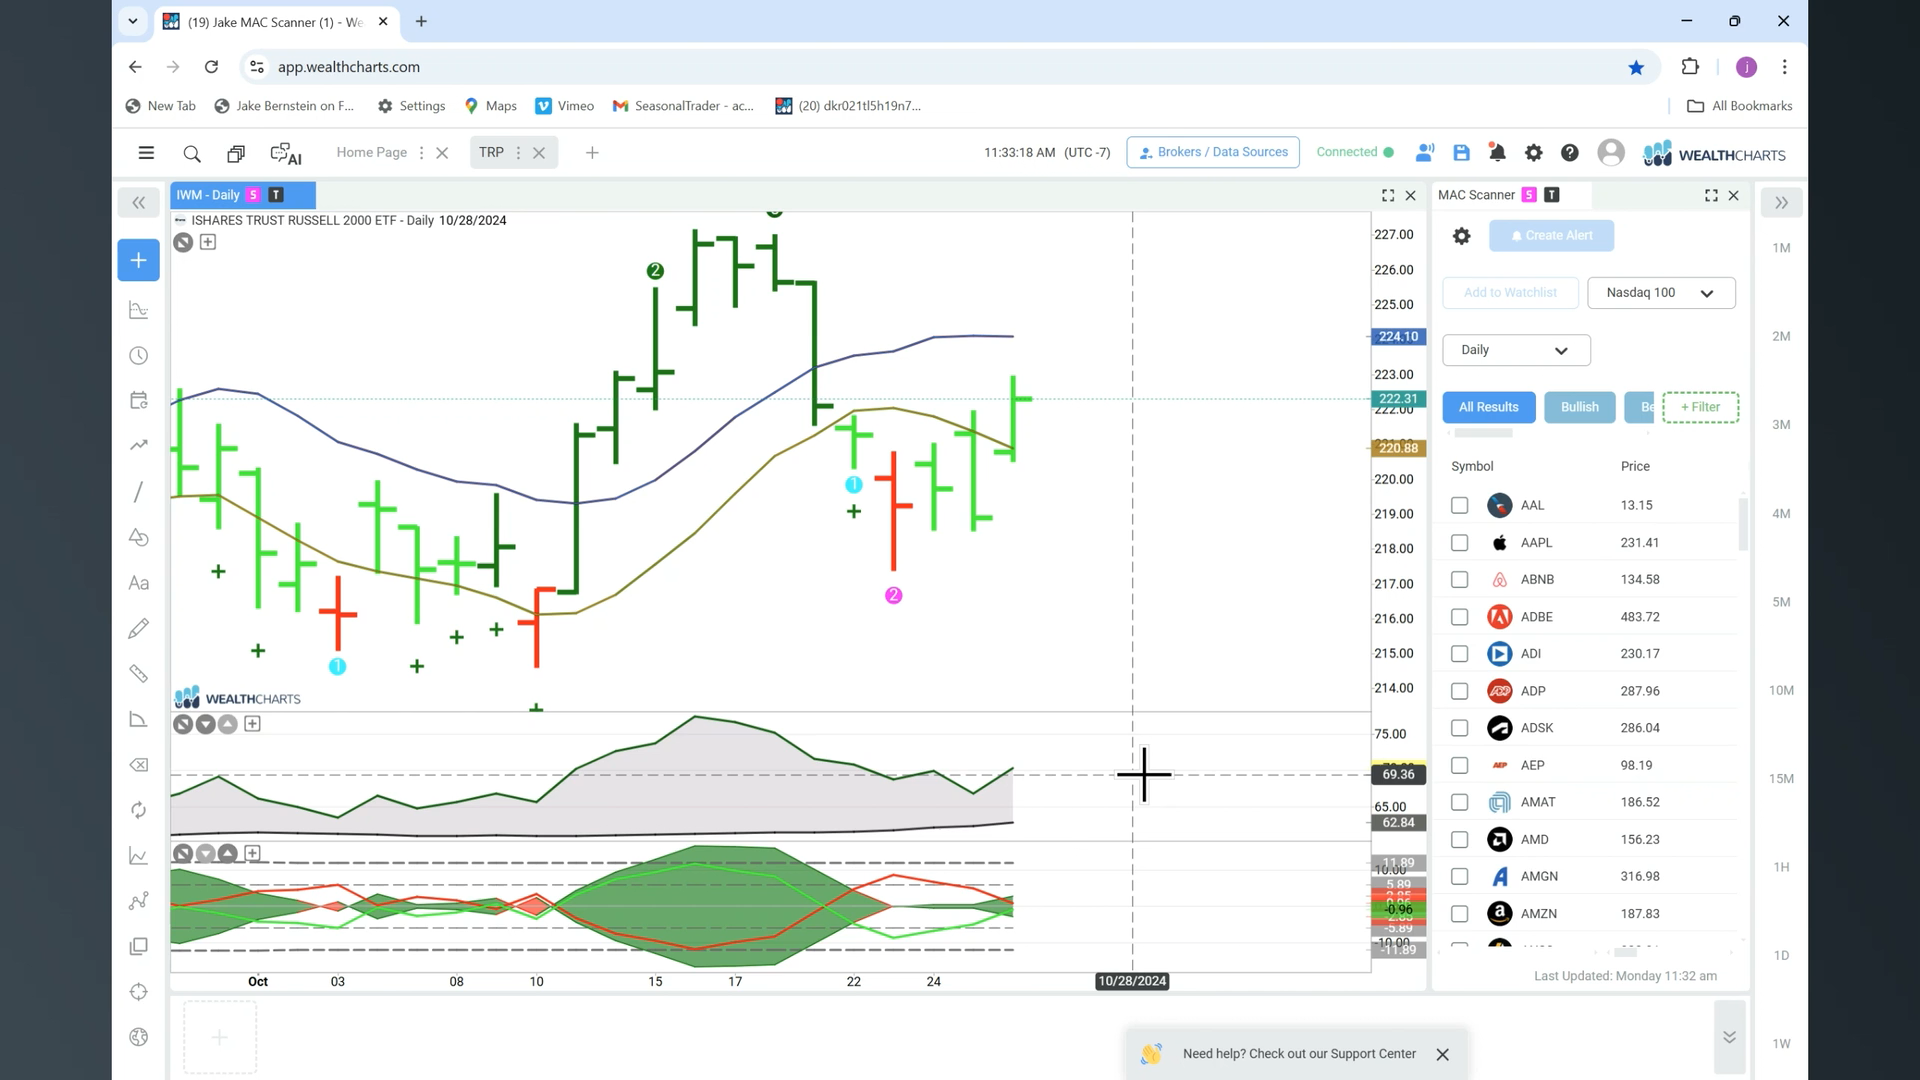Viewport: 1920px width, 1080px height.
Task: Check the AMAT row checkbox
Action: click(1459, 803)
